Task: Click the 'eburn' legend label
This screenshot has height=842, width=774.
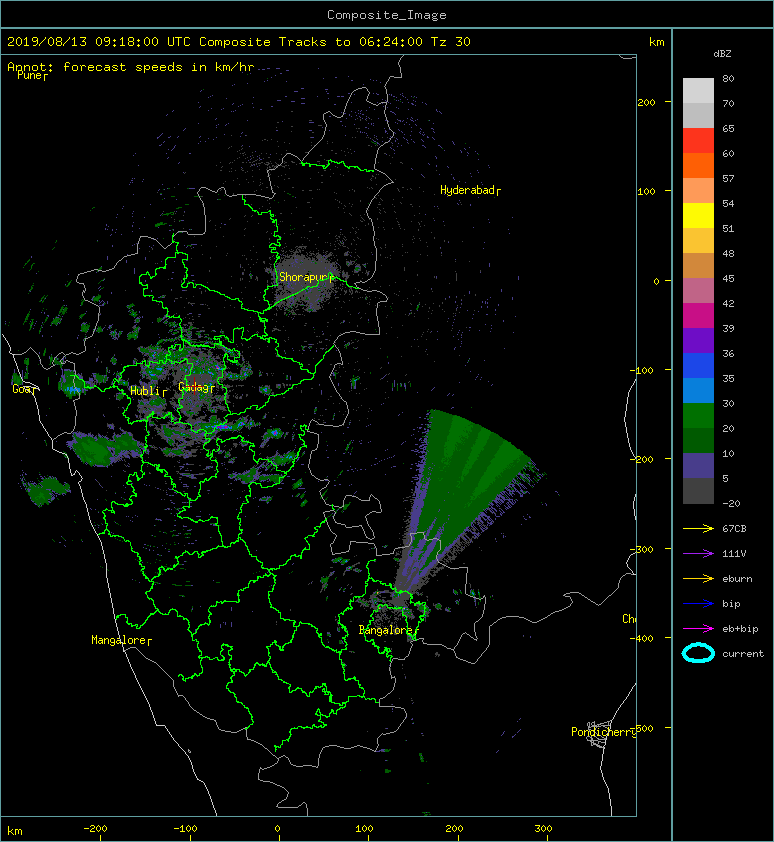Action: coord(737,579)
